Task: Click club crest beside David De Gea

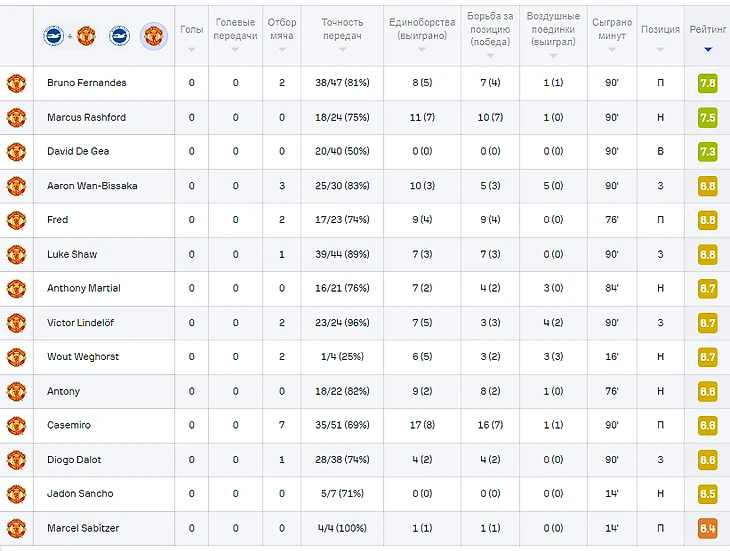Action: click(16, 151)
